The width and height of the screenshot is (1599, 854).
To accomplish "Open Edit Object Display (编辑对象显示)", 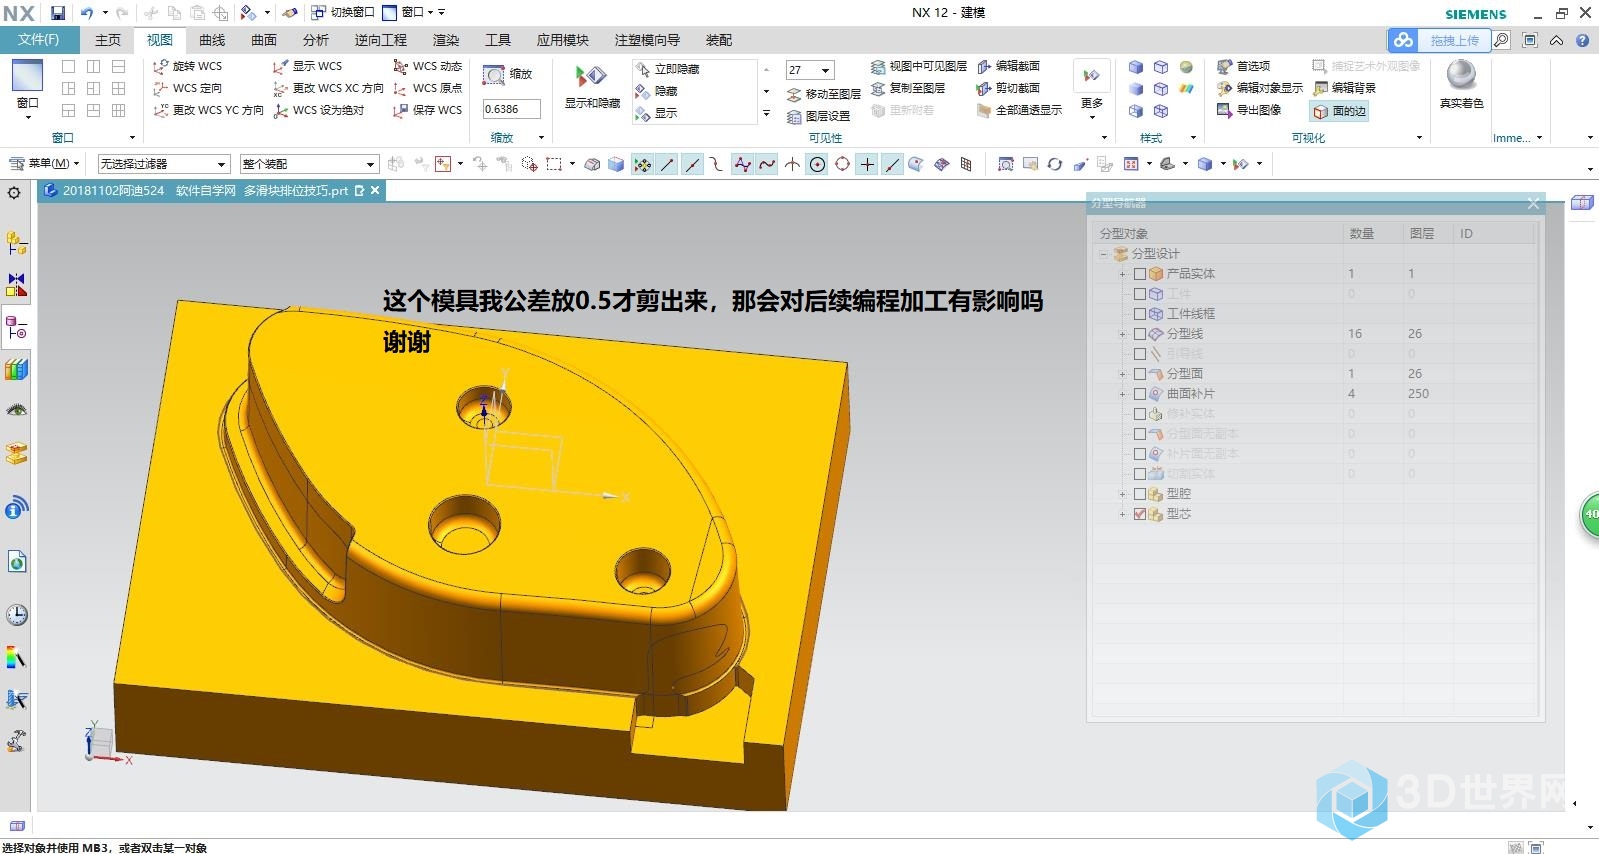I will [x=1260, y=88].
